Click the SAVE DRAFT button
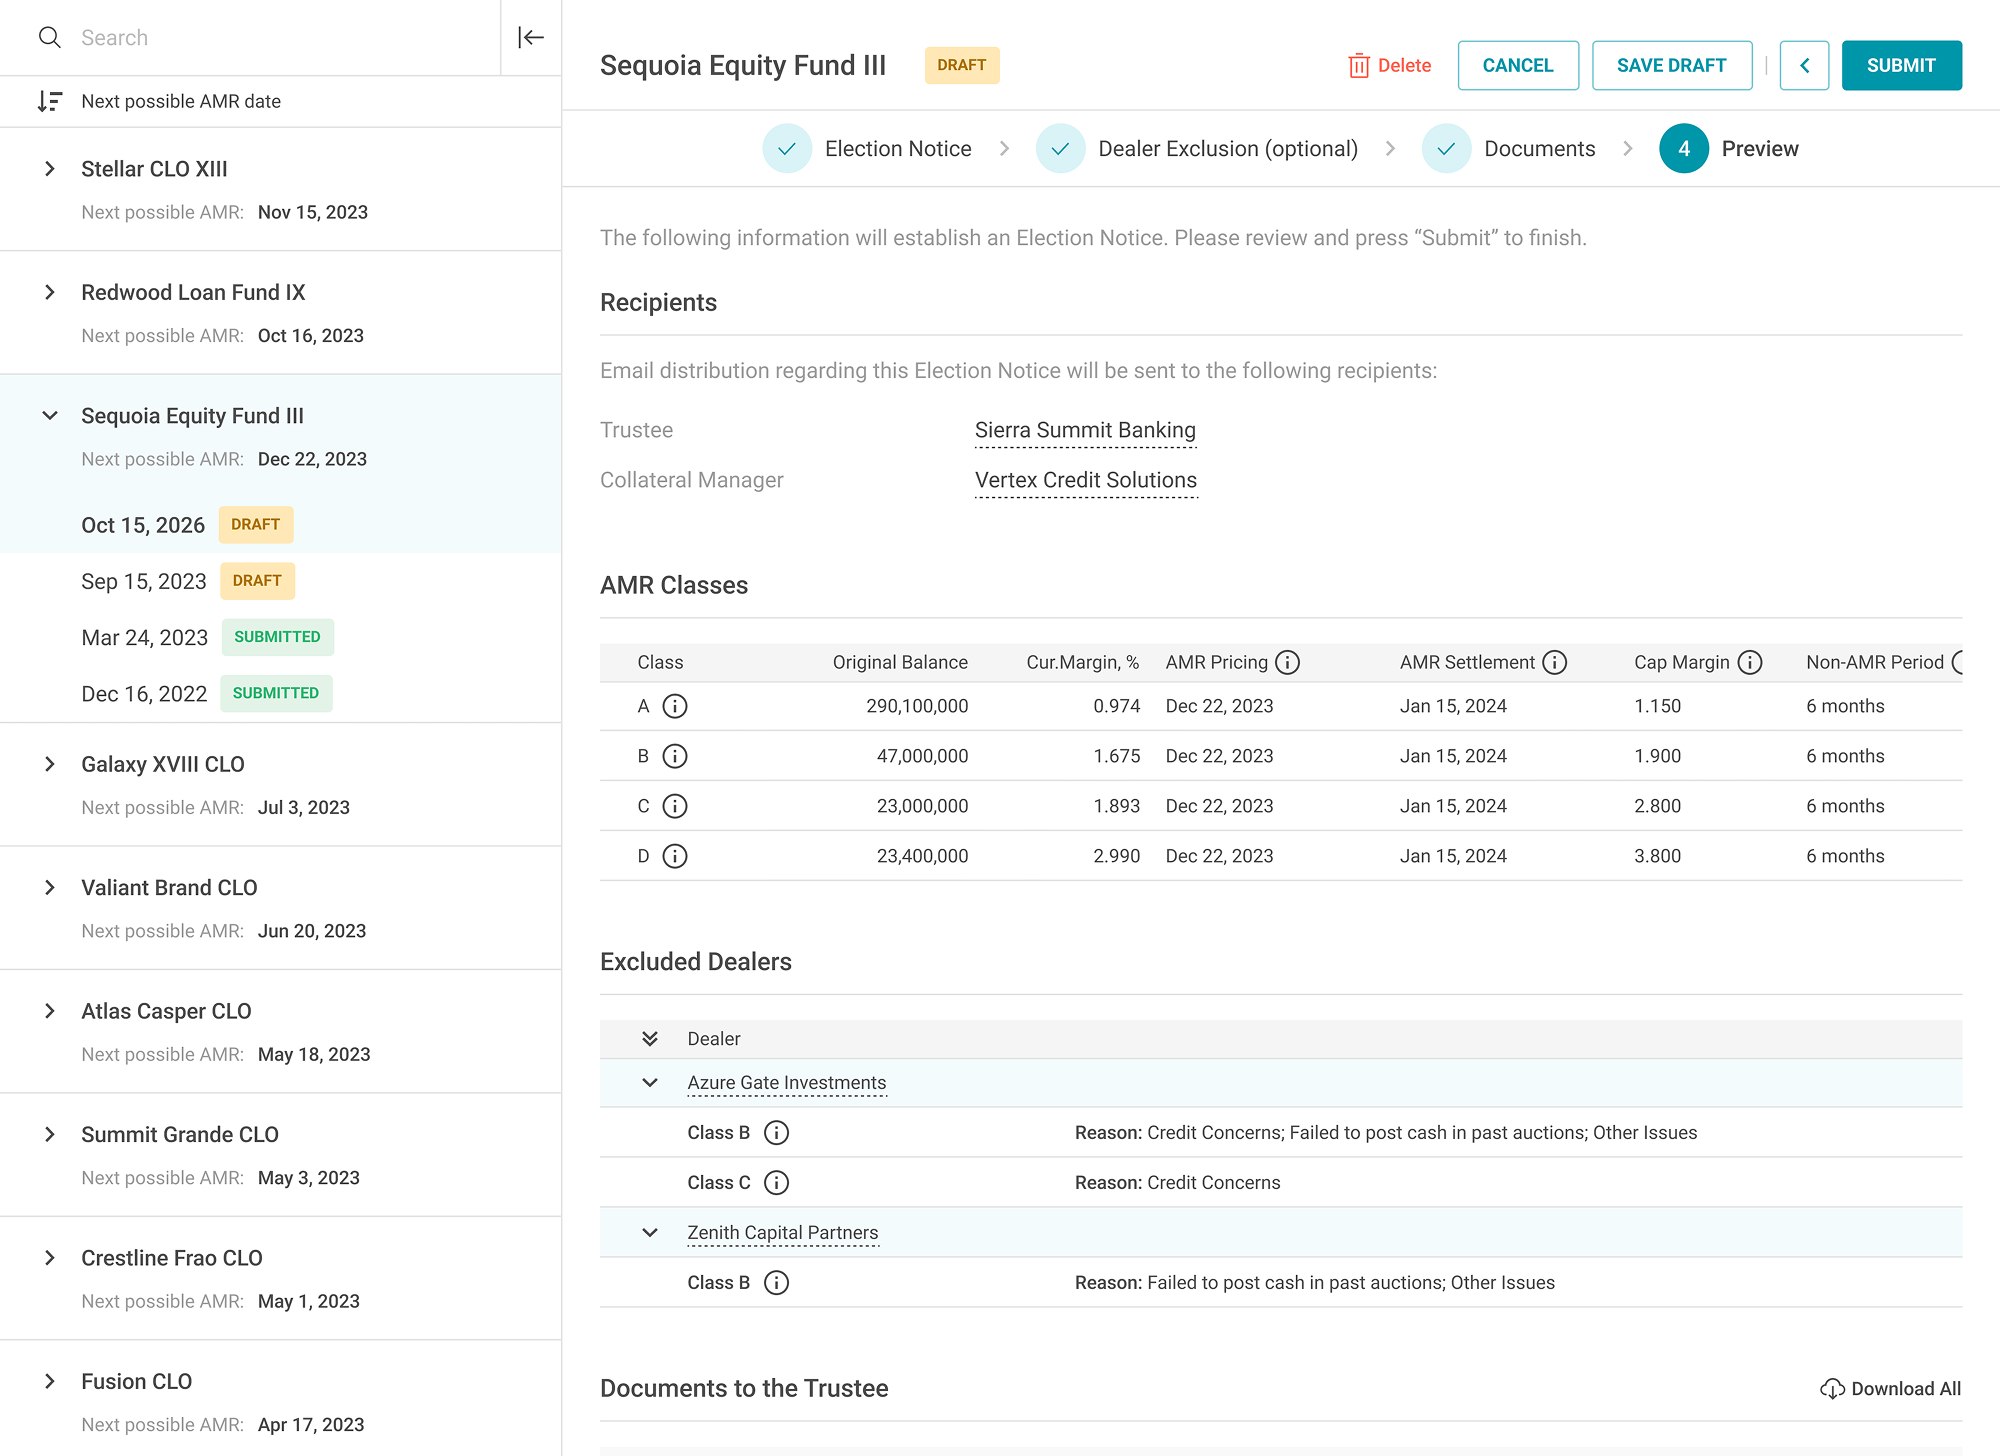Image resolution: width=2000 pixels, height=1456 pixels. click(1672, 66)
